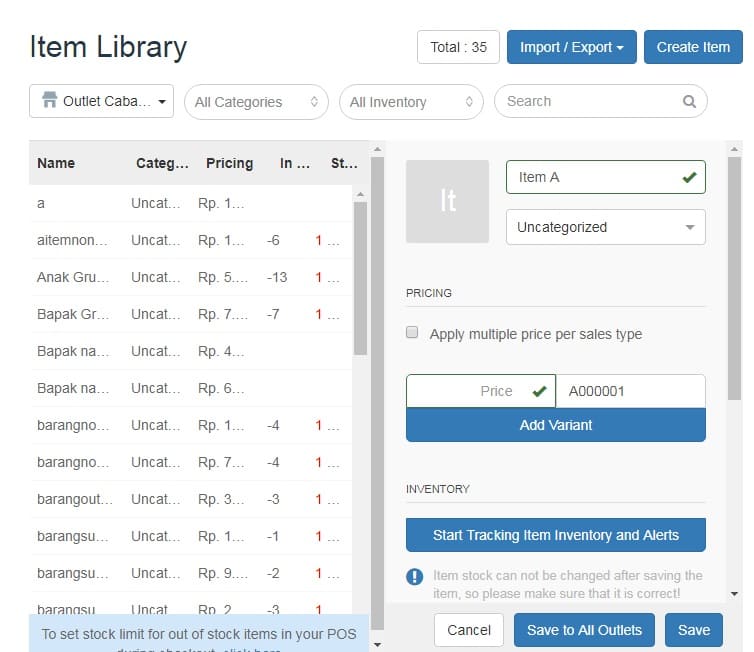Click the item image placeholder thumbnail
754x652 pixels.
pyautogui.click(x=447, y=201)
